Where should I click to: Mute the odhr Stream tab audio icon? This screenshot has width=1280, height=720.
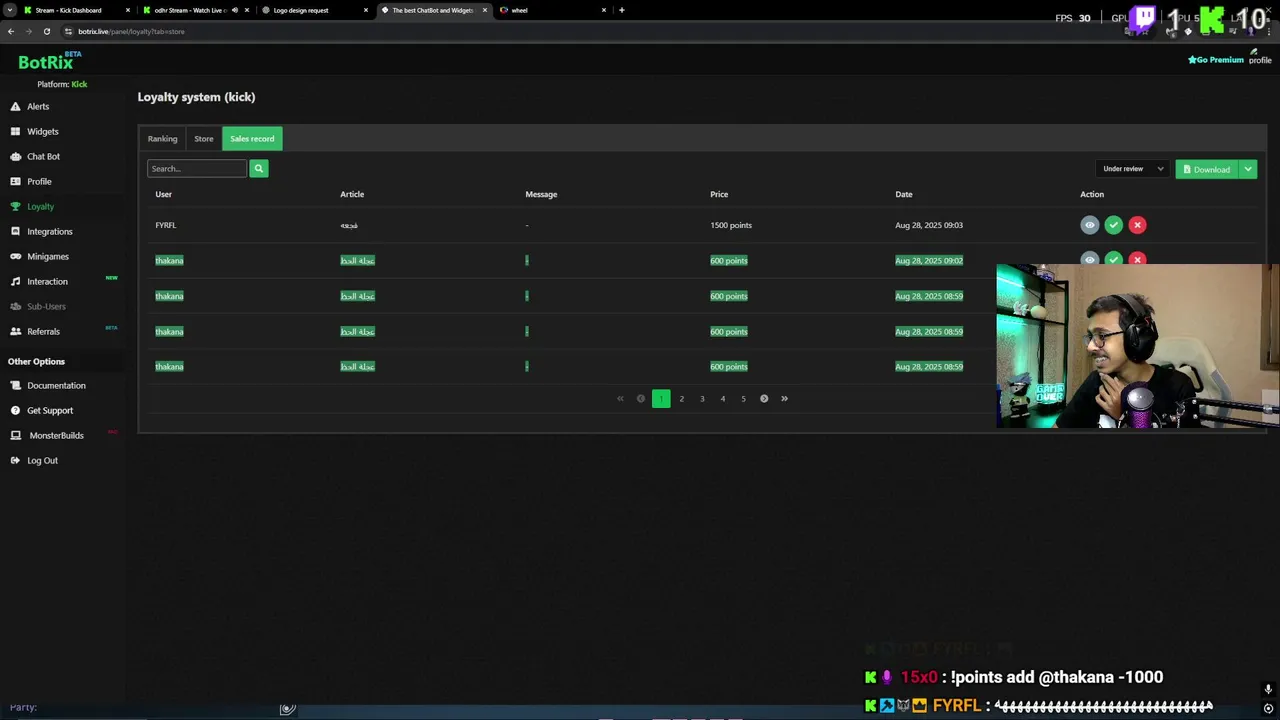(235, 10)
